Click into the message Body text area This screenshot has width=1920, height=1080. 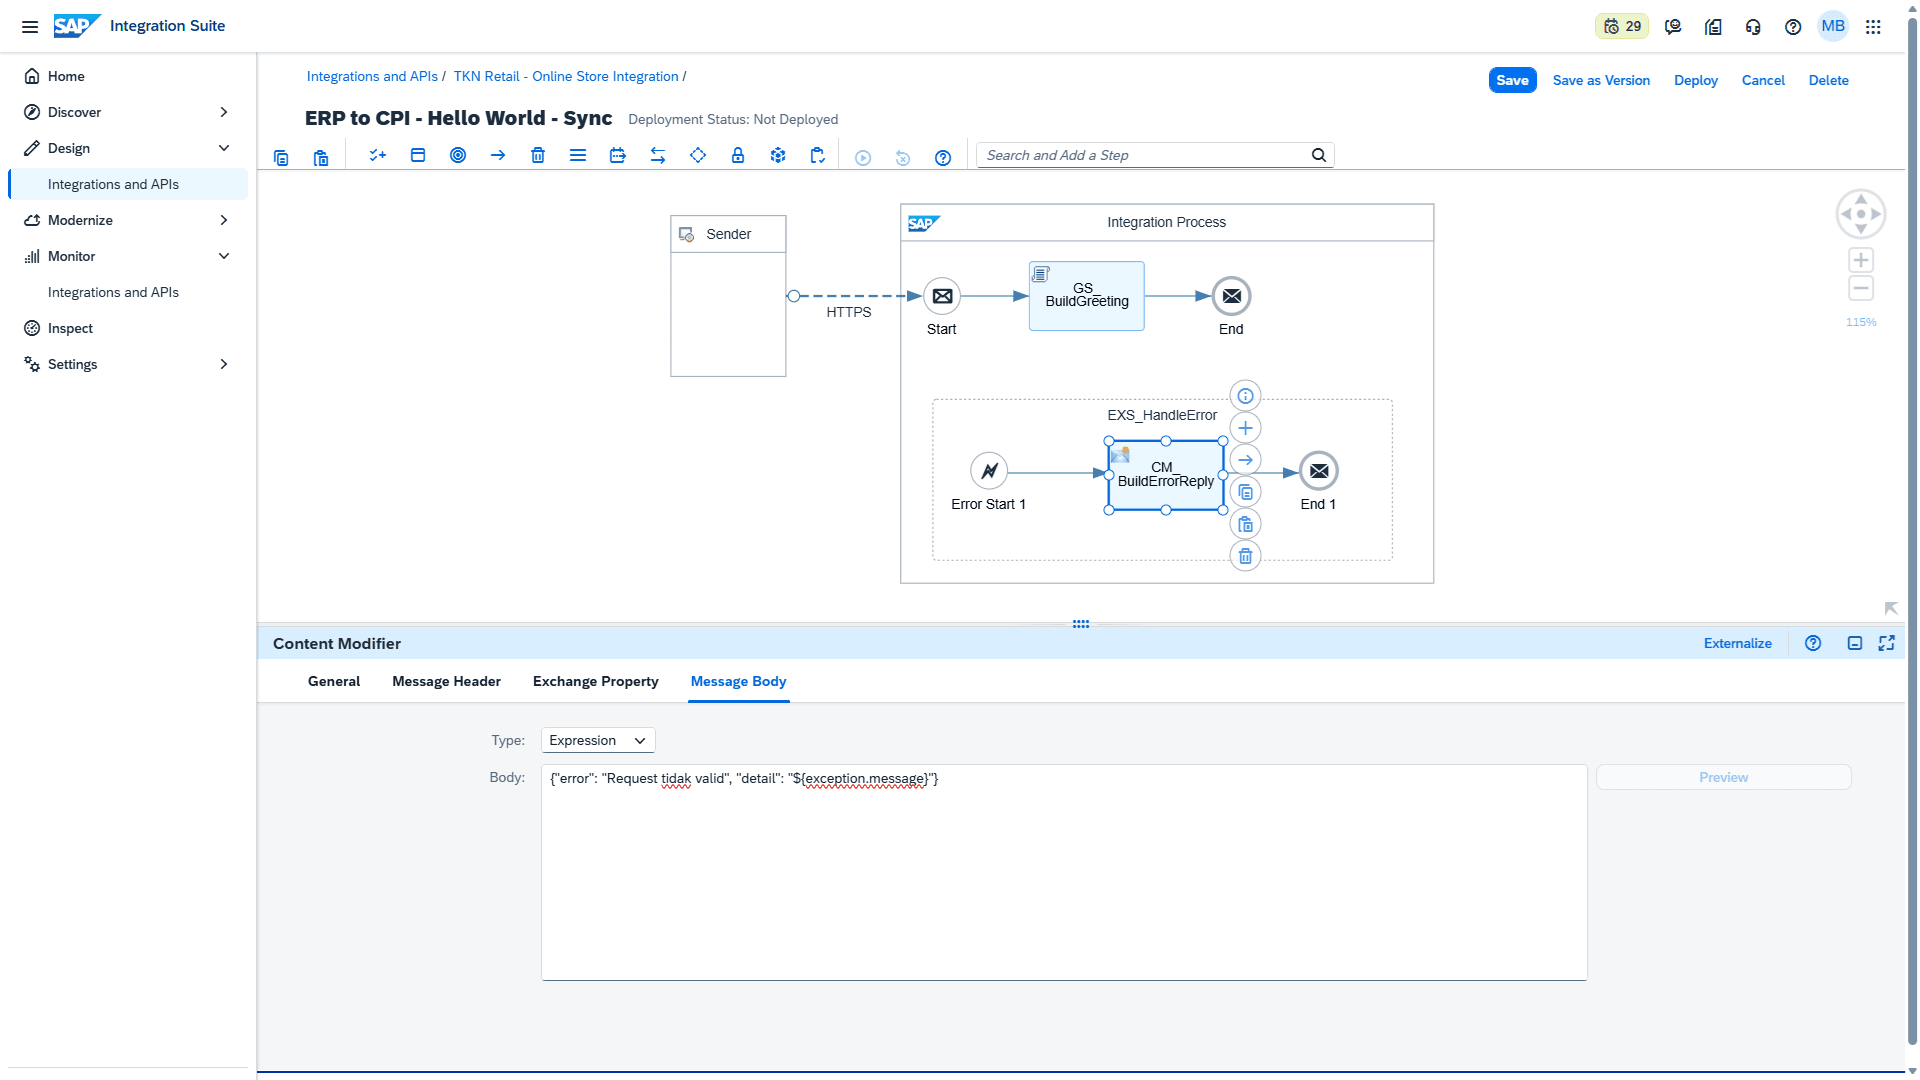coord(1064,872)
